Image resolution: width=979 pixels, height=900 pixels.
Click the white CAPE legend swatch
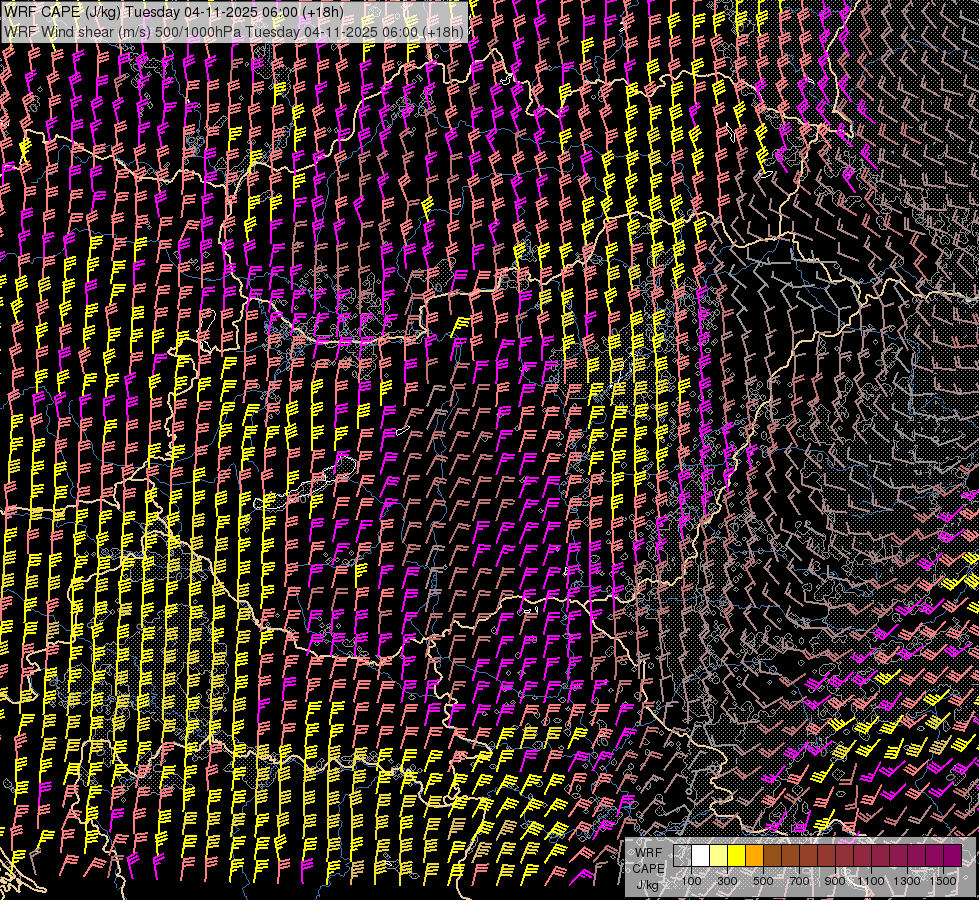[700, 855]
